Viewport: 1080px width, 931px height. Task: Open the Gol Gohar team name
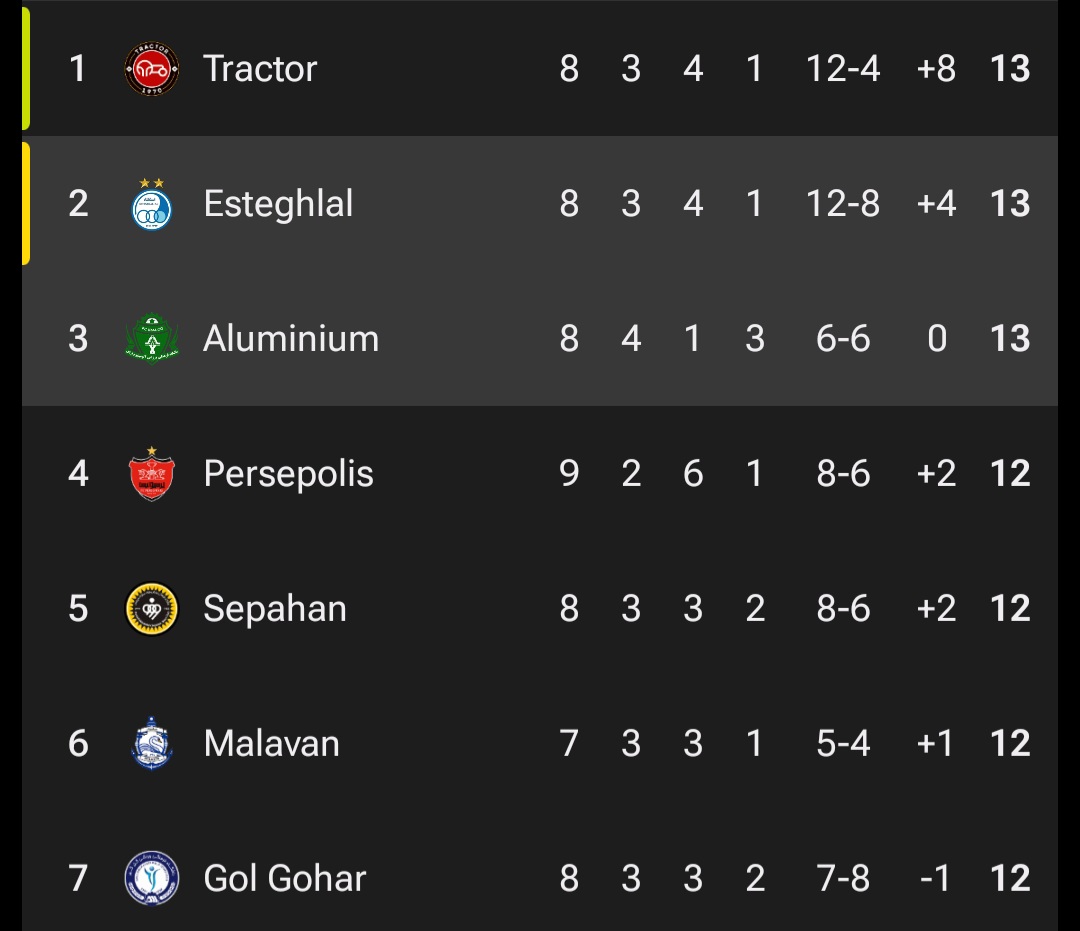(285, 879)
